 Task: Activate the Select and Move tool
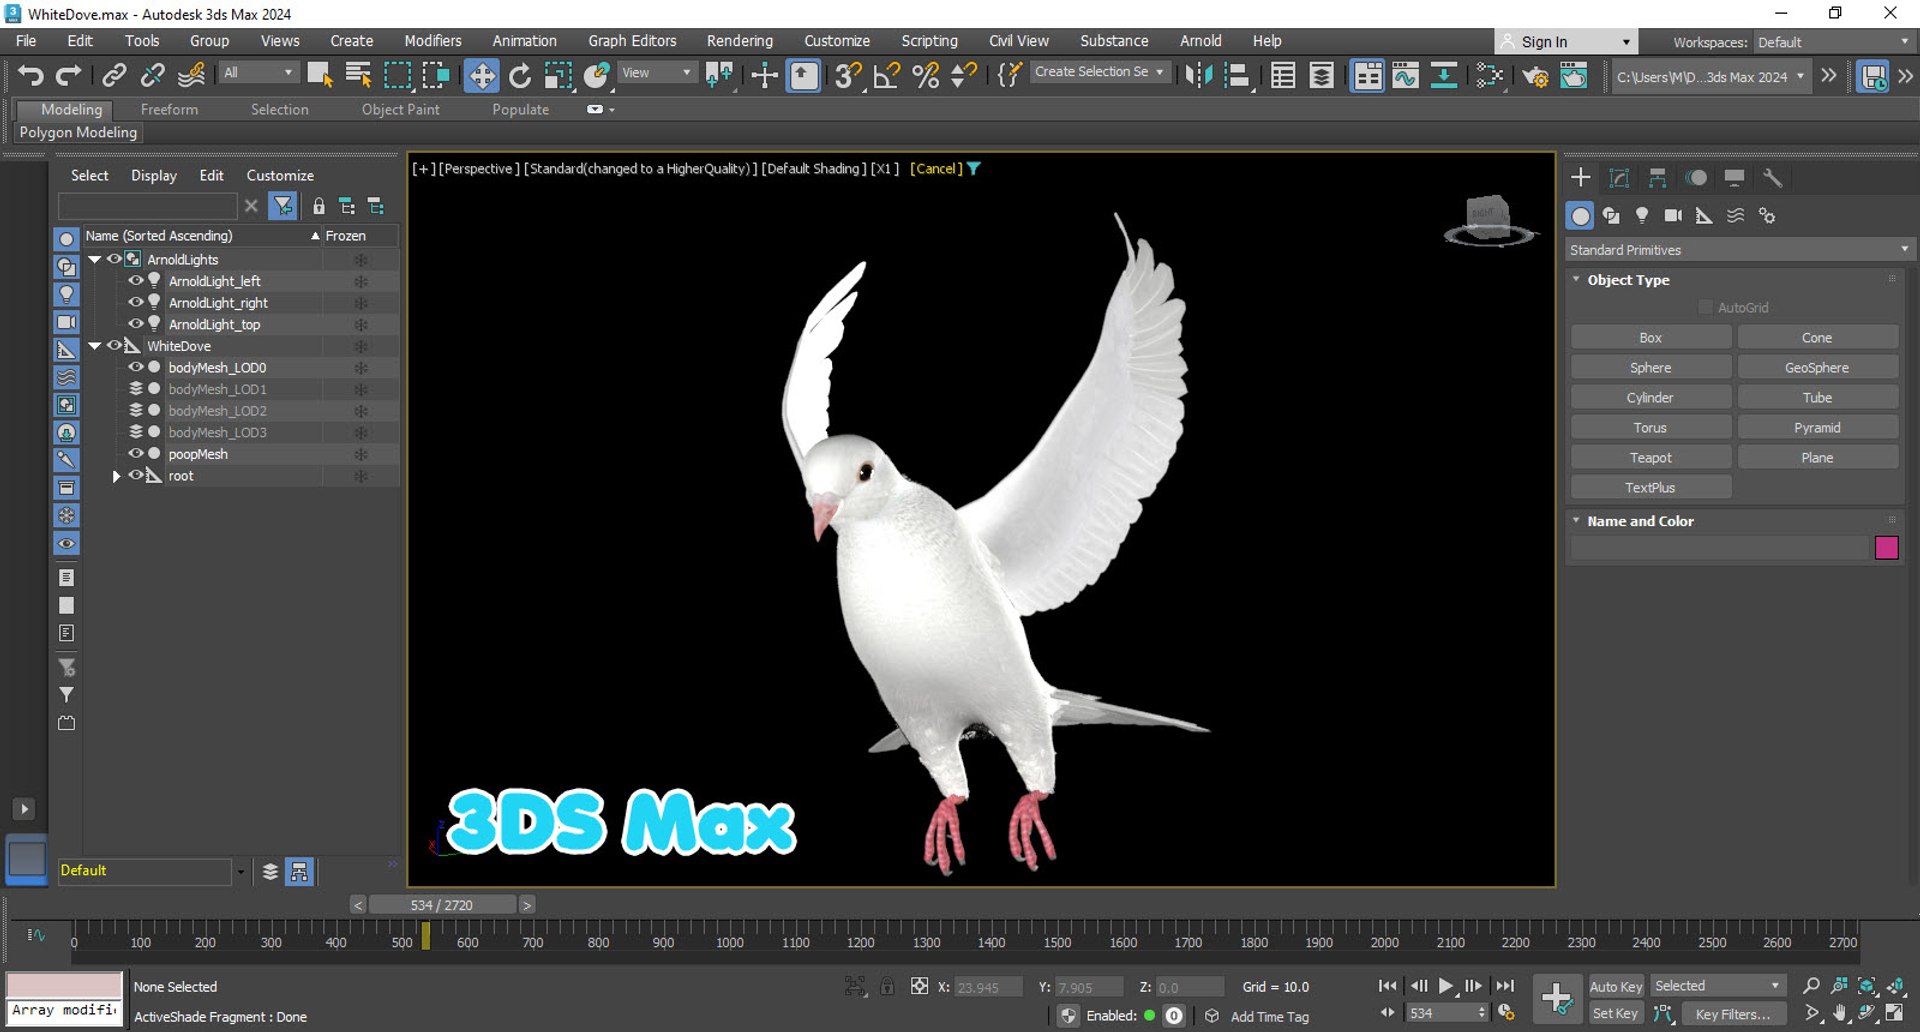[x=481, y=76]
